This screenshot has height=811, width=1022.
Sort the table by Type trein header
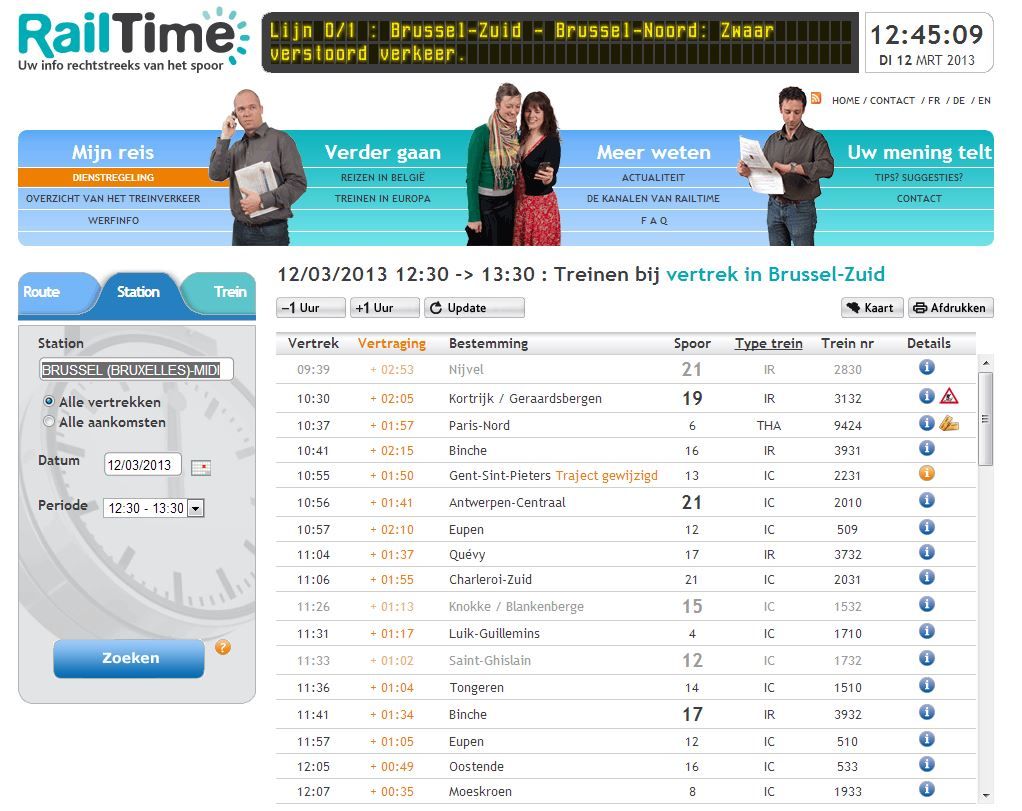coord(768,343)
